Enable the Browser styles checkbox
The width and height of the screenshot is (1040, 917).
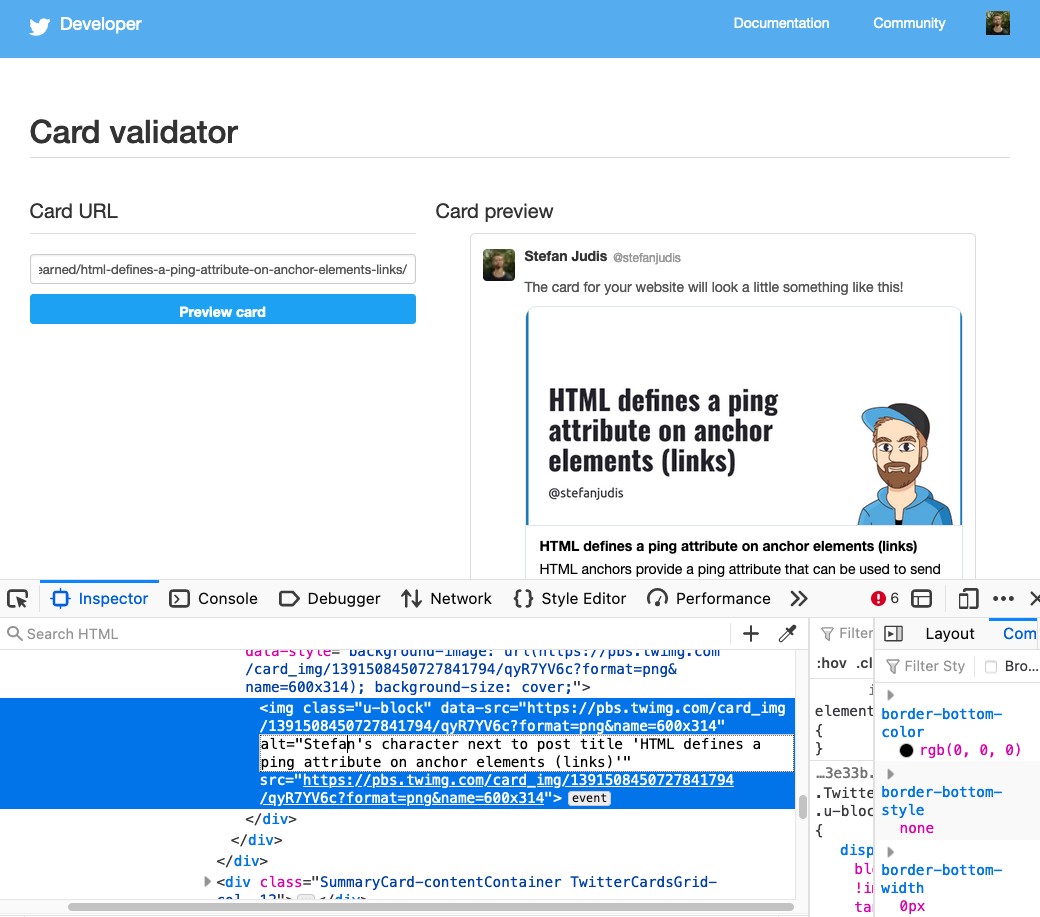tap(991, 666)
